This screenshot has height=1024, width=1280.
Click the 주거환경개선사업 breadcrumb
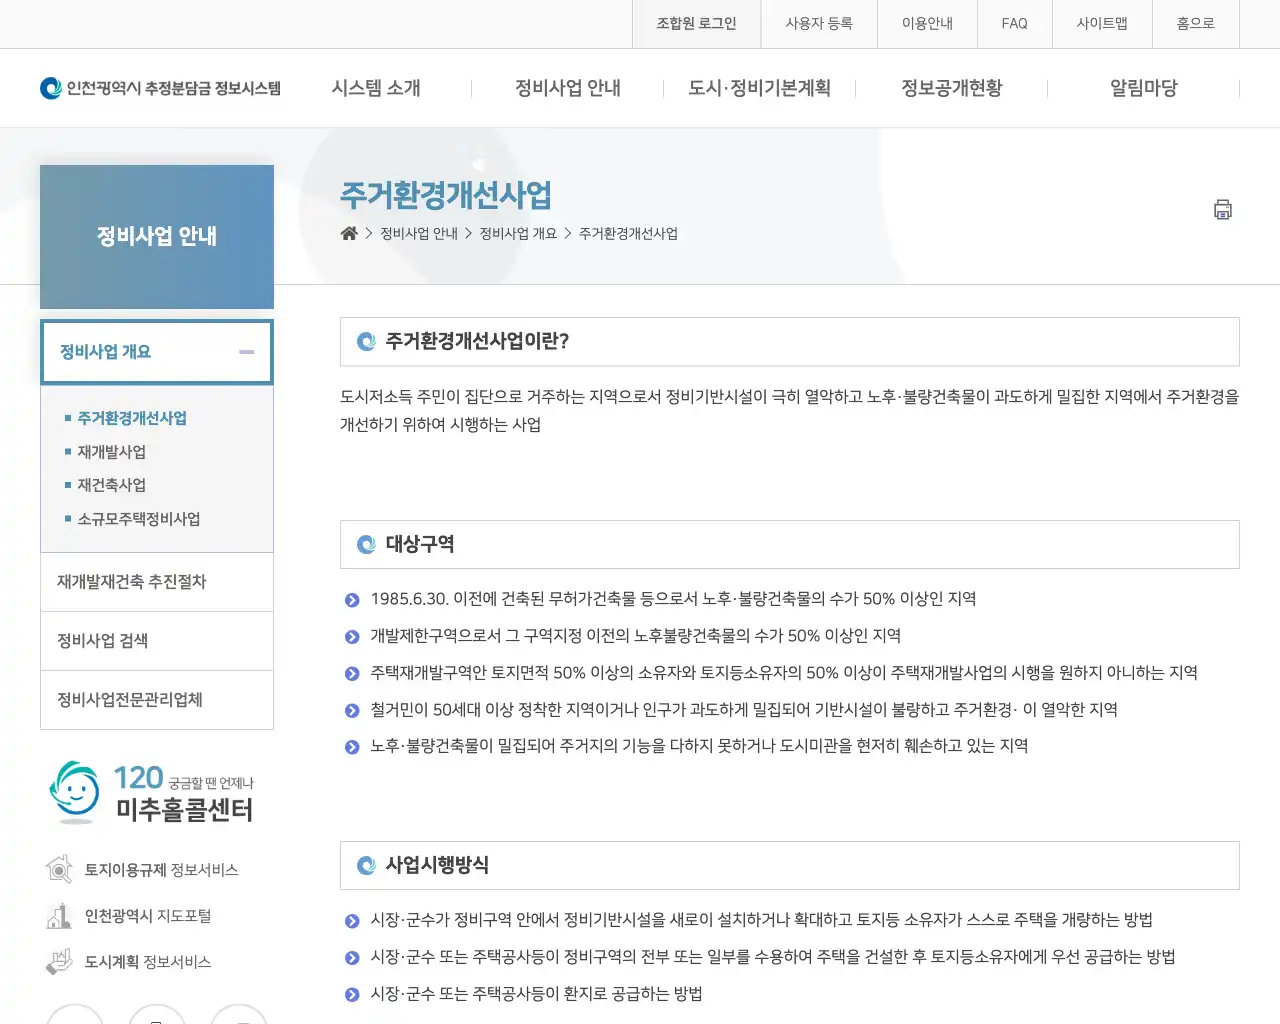tap(628, 233)
